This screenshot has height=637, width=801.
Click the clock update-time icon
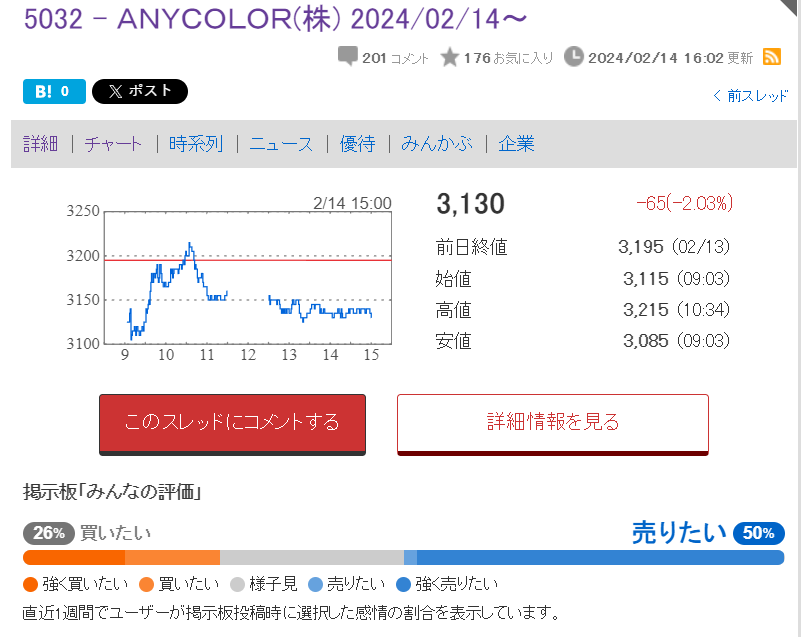pyautogui.click(x=574, y=57)
